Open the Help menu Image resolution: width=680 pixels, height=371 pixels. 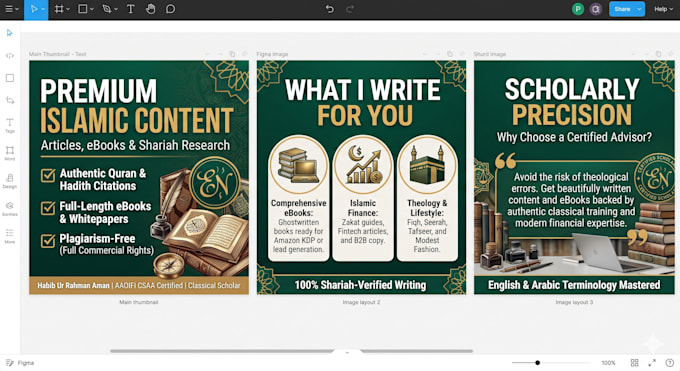tap(664, 9)
